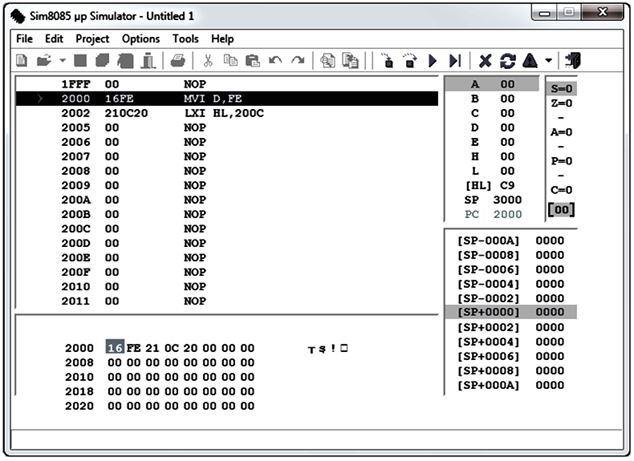Open the Edit menu

54,39
